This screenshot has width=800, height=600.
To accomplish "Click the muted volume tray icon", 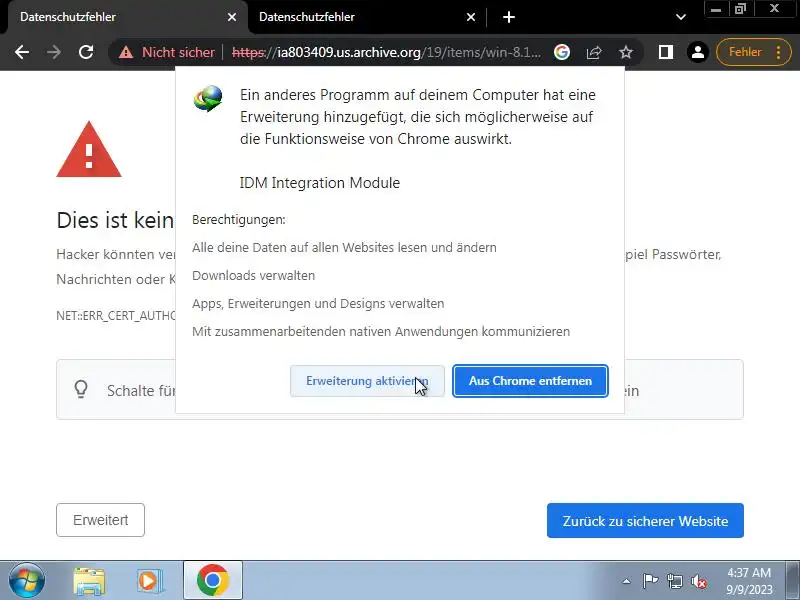I will [x=698, y=581].
